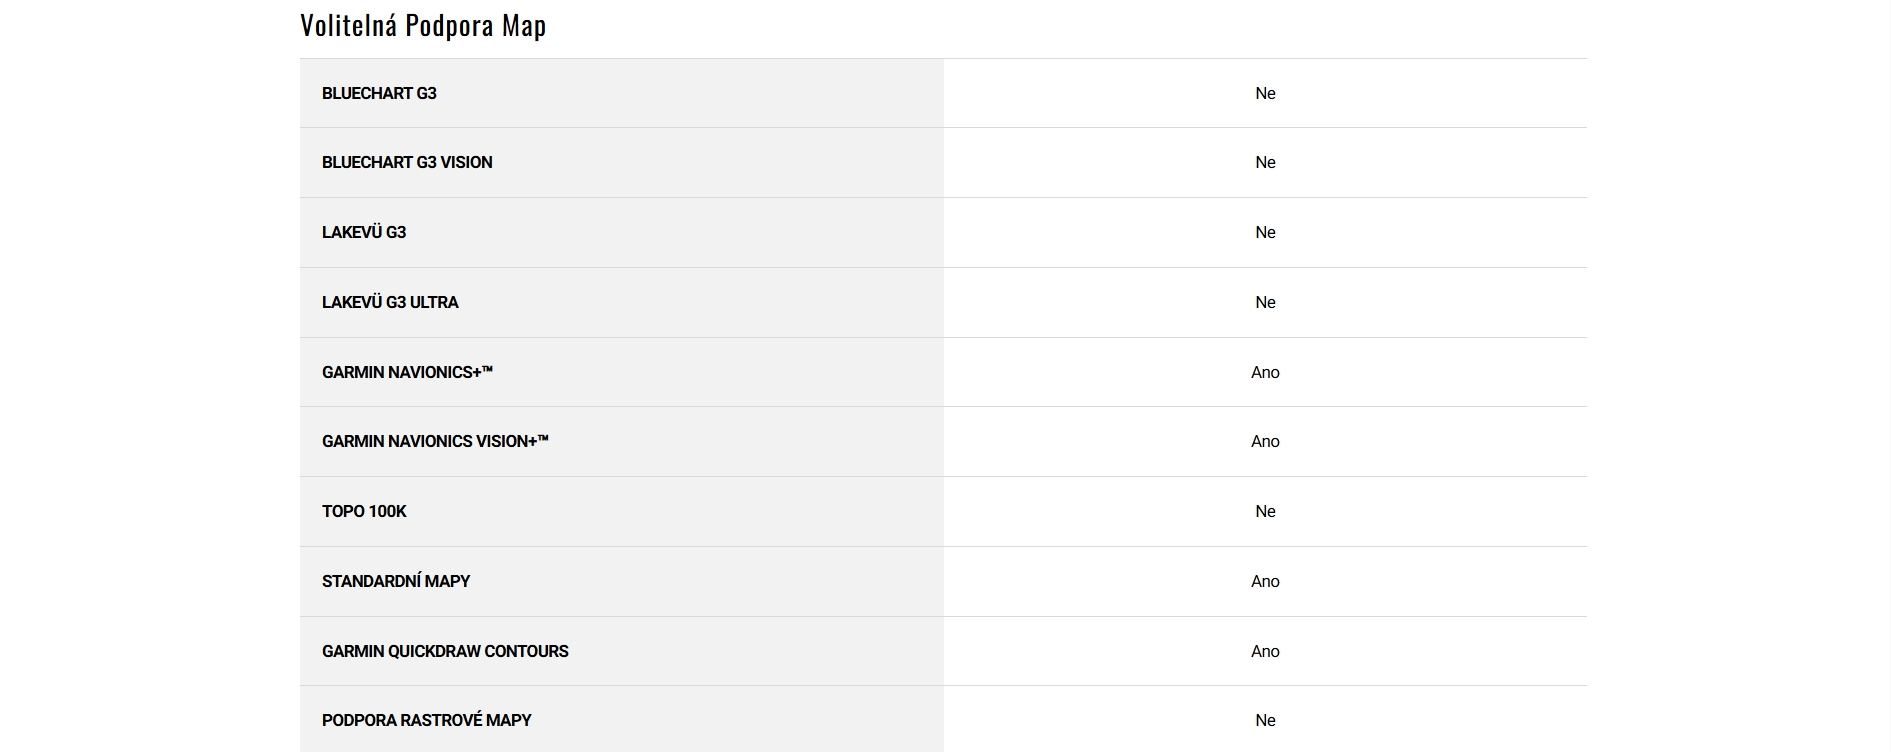Select the GARMIN NAVIONICS+™ label
This screenshot has width=1891, height=752.
(x=407, y=372)
